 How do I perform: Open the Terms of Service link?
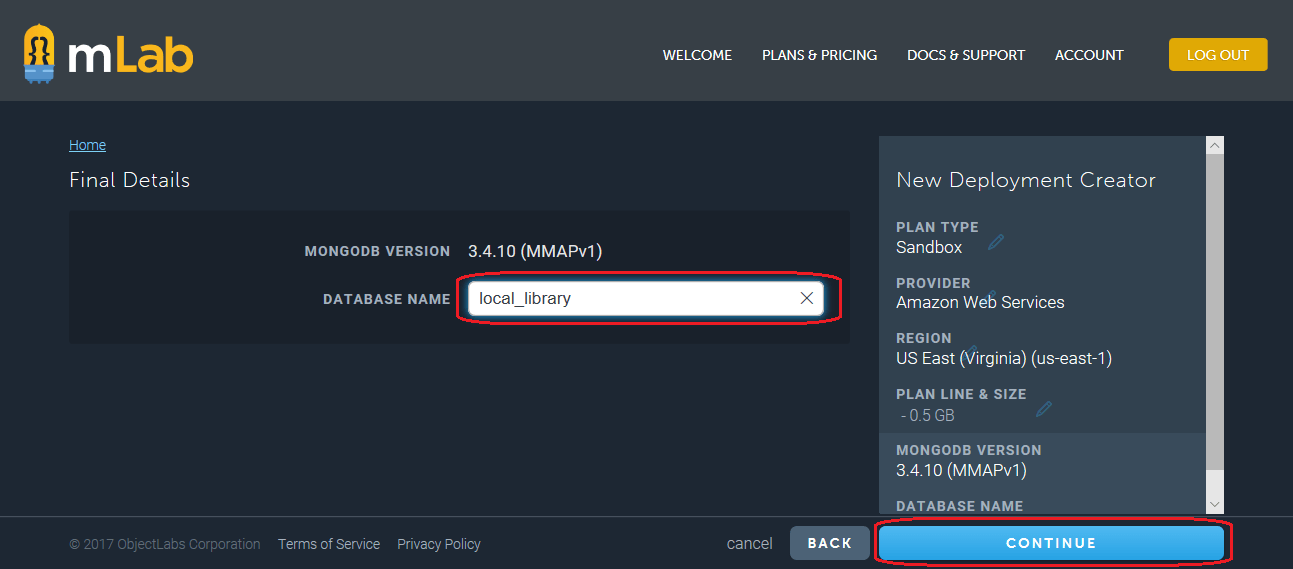tap(328, 544)
